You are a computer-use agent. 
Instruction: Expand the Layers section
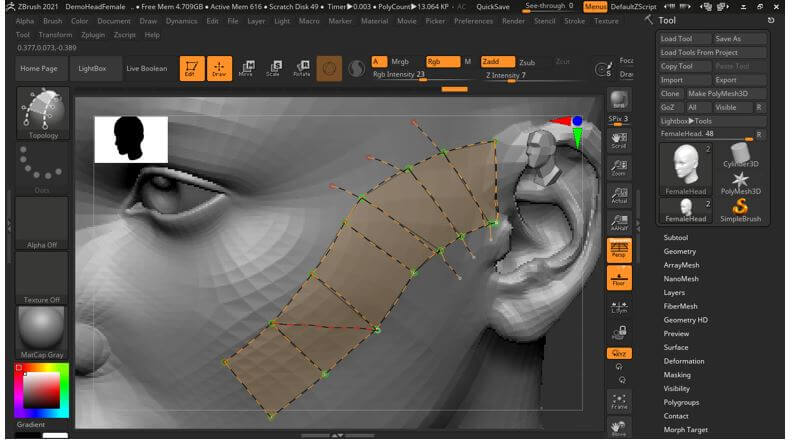[x=674, y=292]
